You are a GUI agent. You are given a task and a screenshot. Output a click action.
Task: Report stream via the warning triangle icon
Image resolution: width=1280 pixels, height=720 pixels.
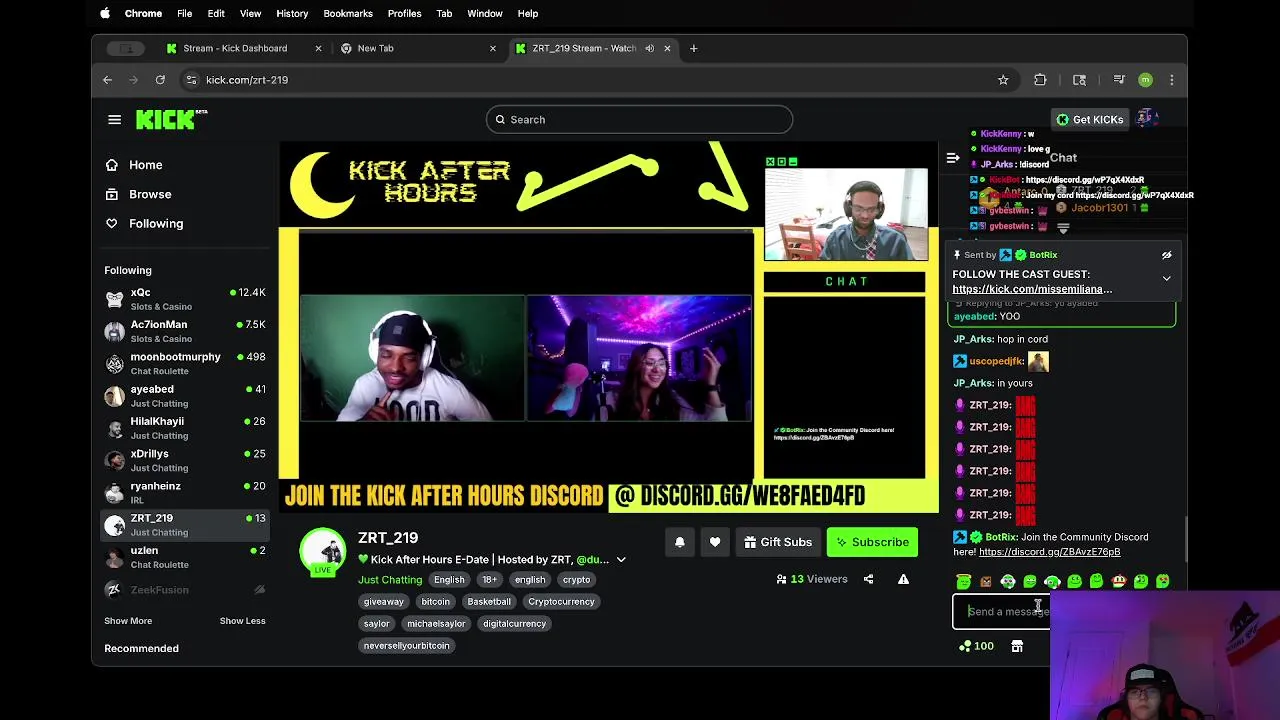click(x=903, y=579)
